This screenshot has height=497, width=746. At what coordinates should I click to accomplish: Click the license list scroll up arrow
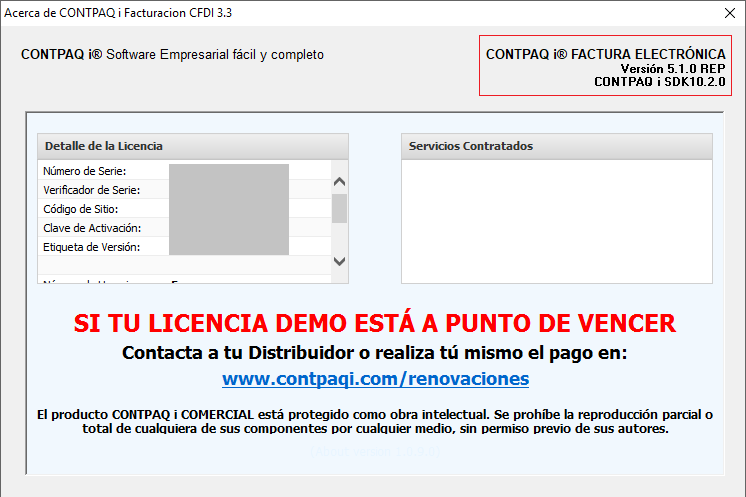pyautogui.click(x=339, y=182)
